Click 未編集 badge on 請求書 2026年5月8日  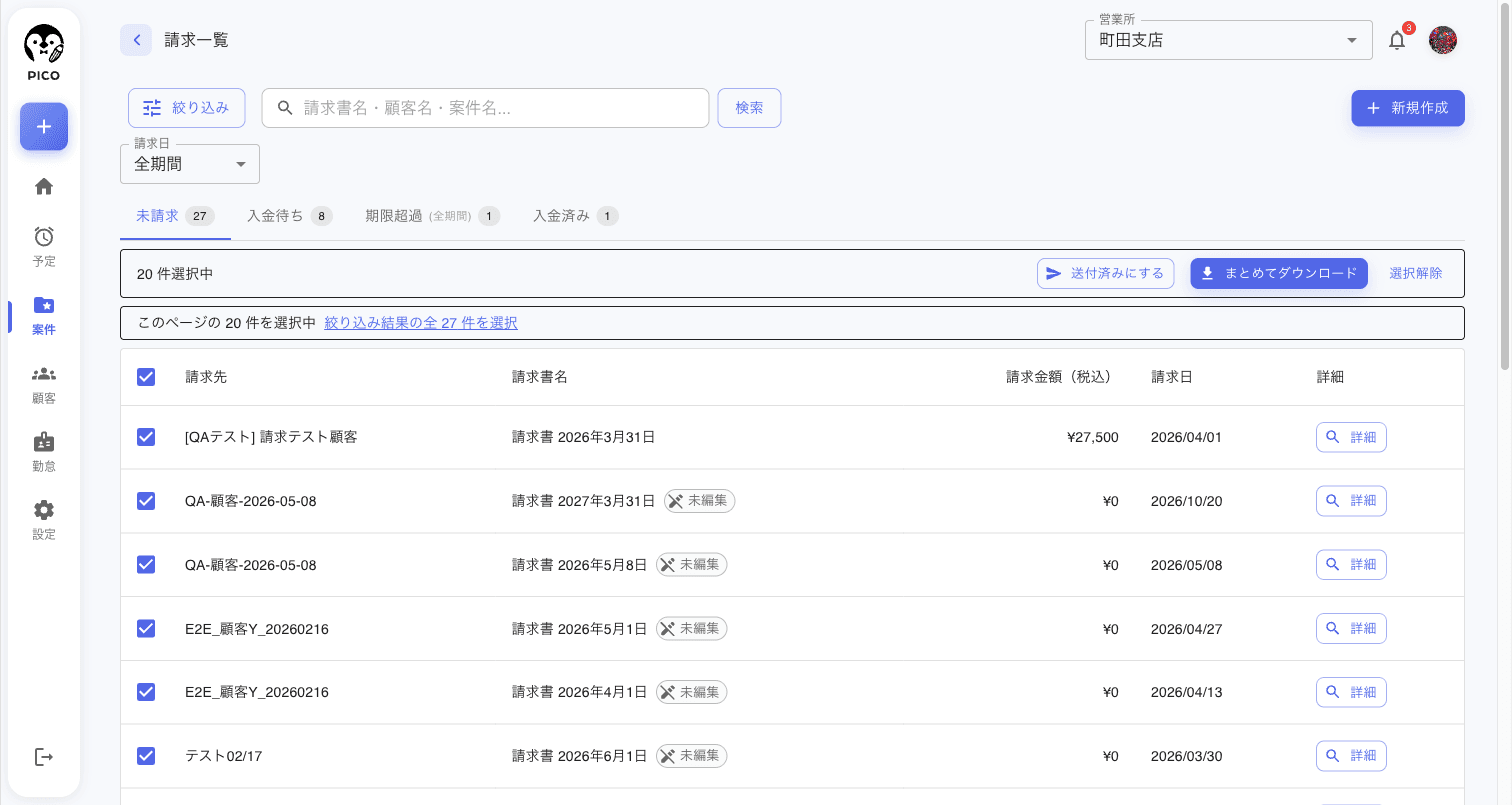pyautogui.click(x=692, y=565)
